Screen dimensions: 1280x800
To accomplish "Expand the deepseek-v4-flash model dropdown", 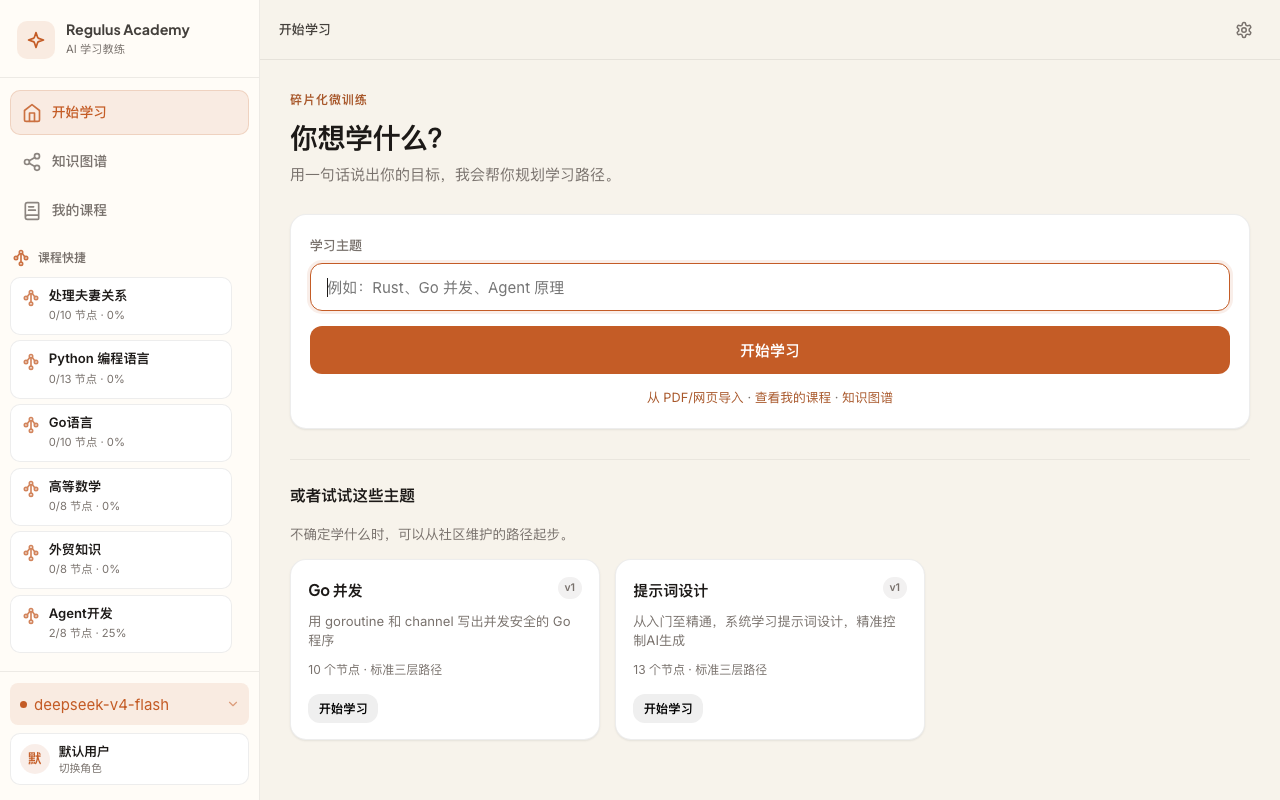I will [x=129, y=704].
